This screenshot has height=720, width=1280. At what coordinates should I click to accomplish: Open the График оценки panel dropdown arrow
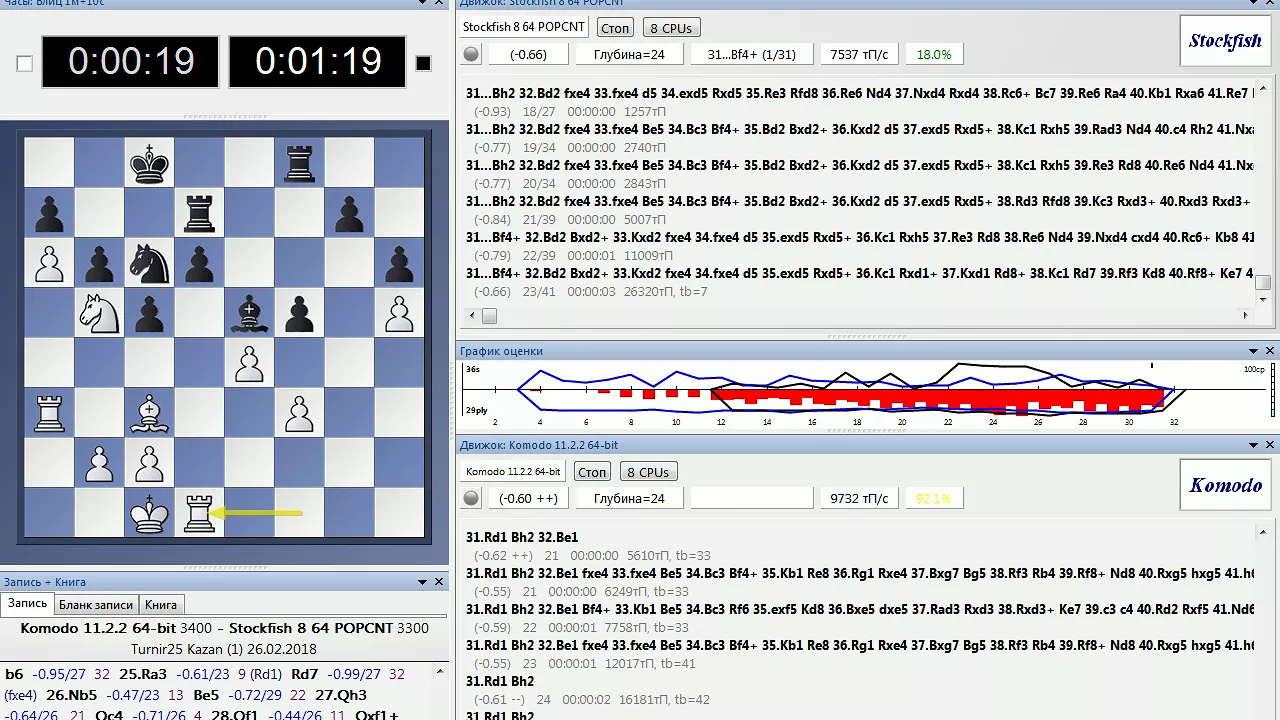pyautogui.click(x=1254, y=351)
